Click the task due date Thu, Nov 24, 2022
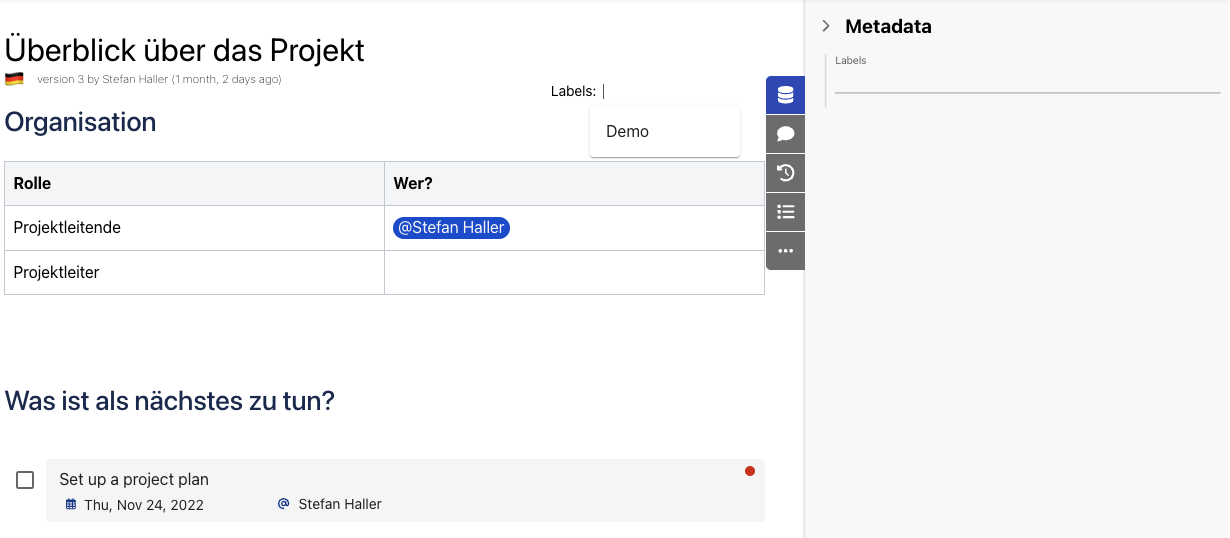The height and width of the screenshot is (538, 1230). pos(144,505)
